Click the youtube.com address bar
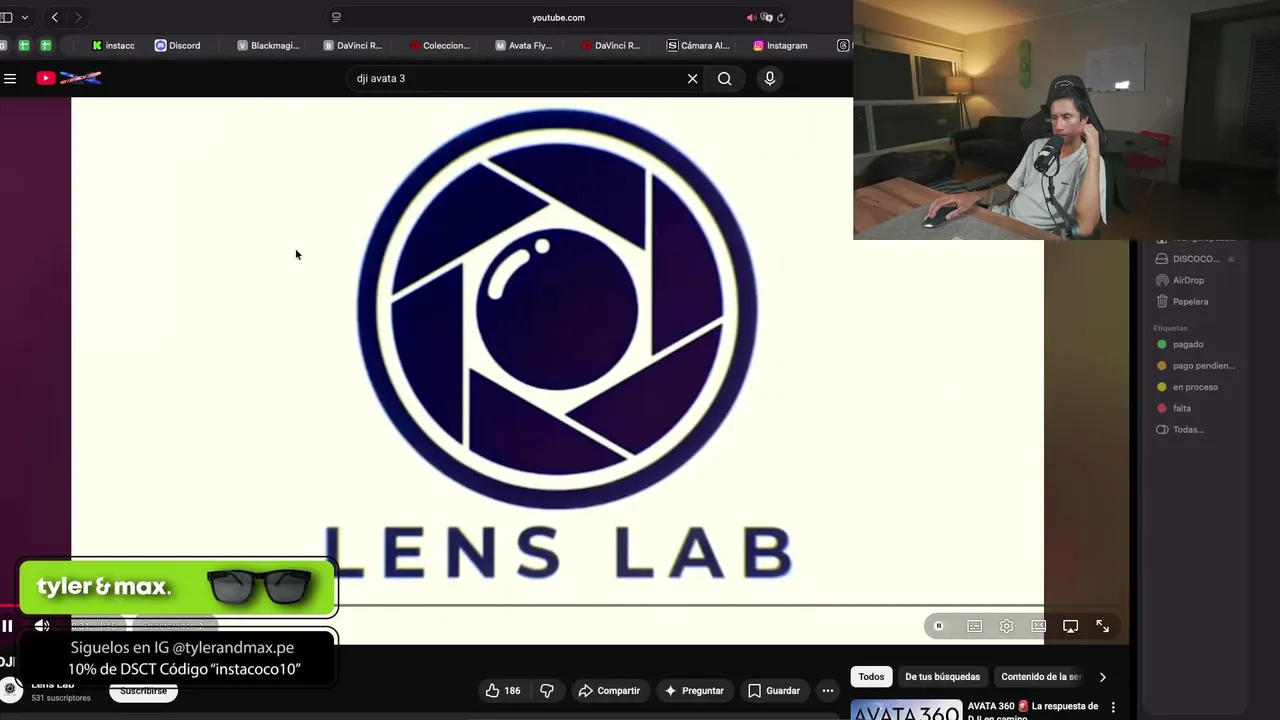1280x720 pixels. [558, 17]
